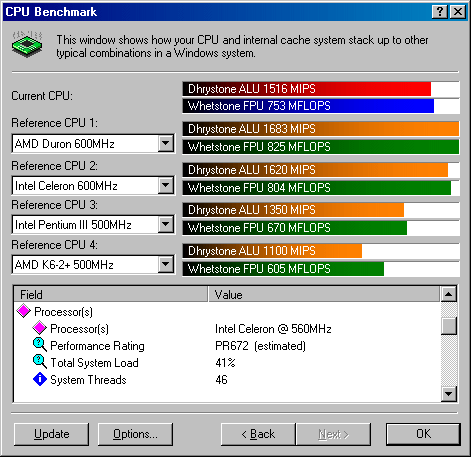
Task: Click the Dhrystone ALU 1350 MIPS bar
Action: pyautogui.click(x=293, y=210)
